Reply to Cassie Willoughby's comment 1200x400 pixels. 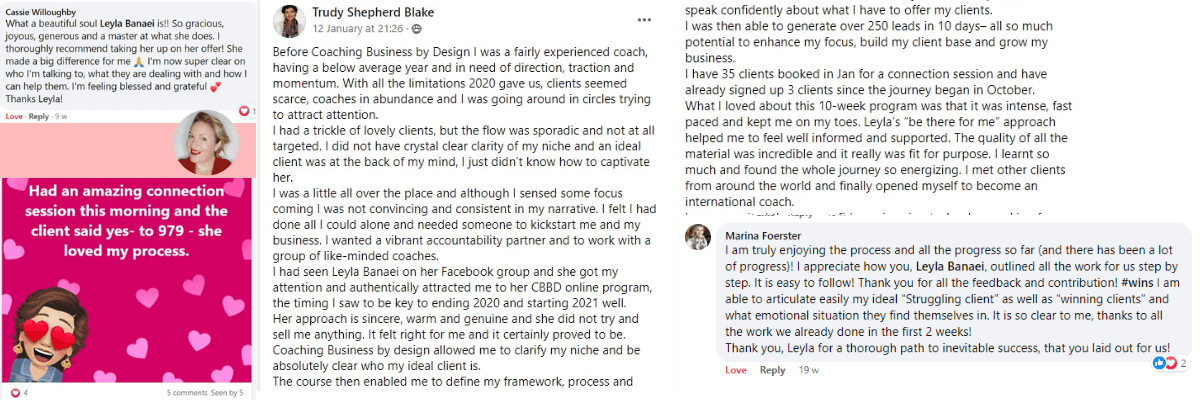click(x=38, y=116)
